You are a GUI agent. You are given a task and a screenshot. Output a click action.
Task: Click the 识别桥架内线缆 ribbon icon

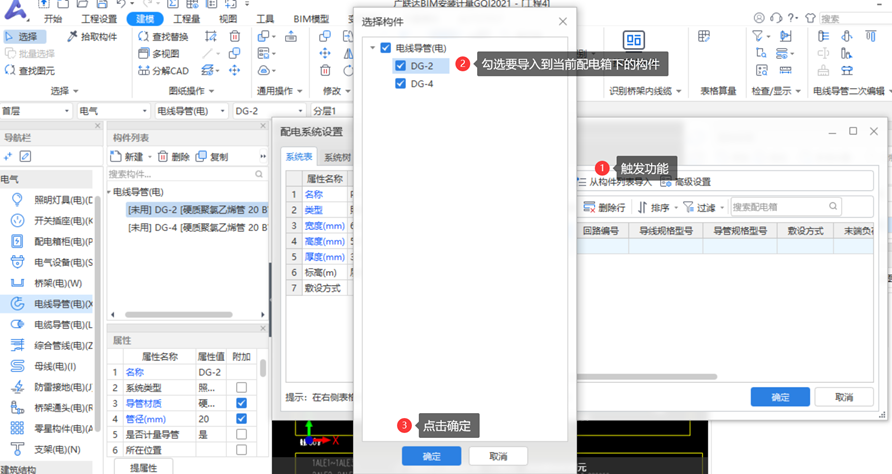[633, 40]
